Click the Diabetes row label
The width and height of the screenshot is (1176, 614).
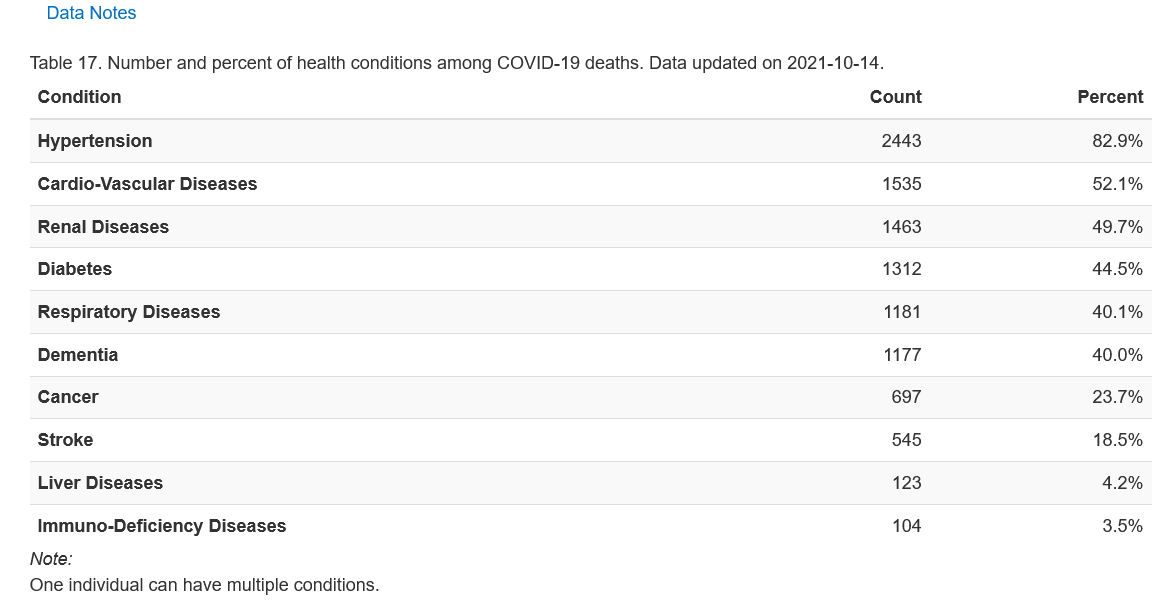(x=75, y=269)
